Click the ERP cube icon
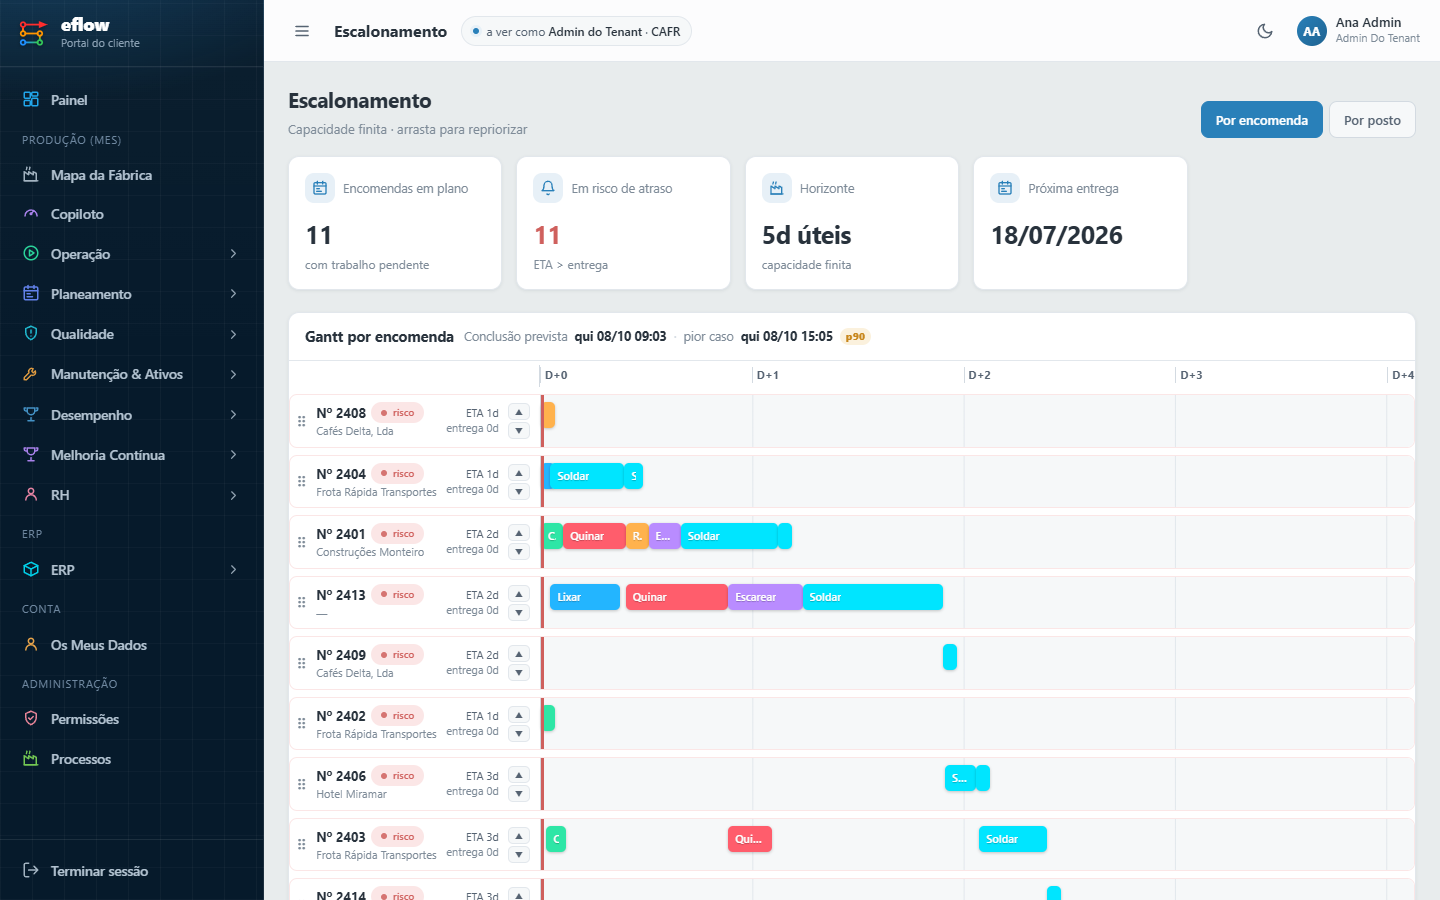Screen dimensions: 1440x900 click(31, 570)
